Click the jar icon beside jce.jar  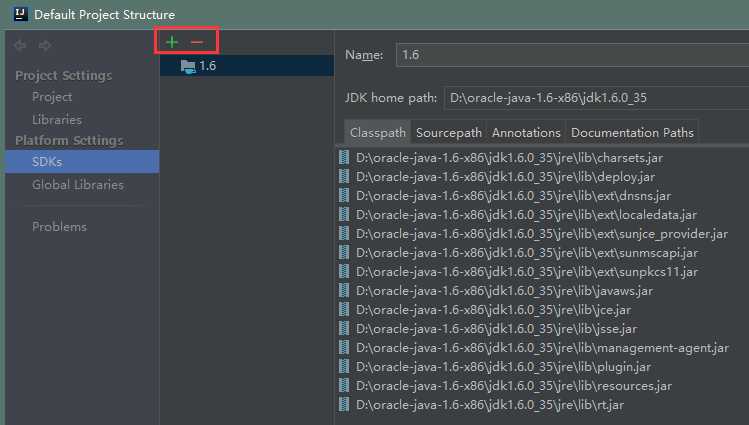[x=344, y=309]
